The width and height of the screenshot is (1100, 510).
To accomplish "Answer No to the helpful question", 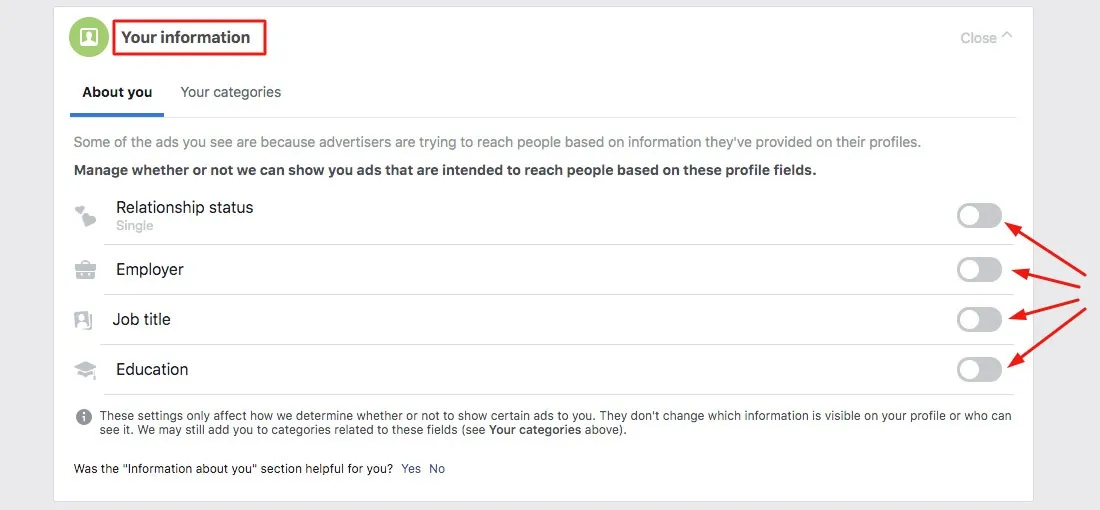I will point(437,468).
